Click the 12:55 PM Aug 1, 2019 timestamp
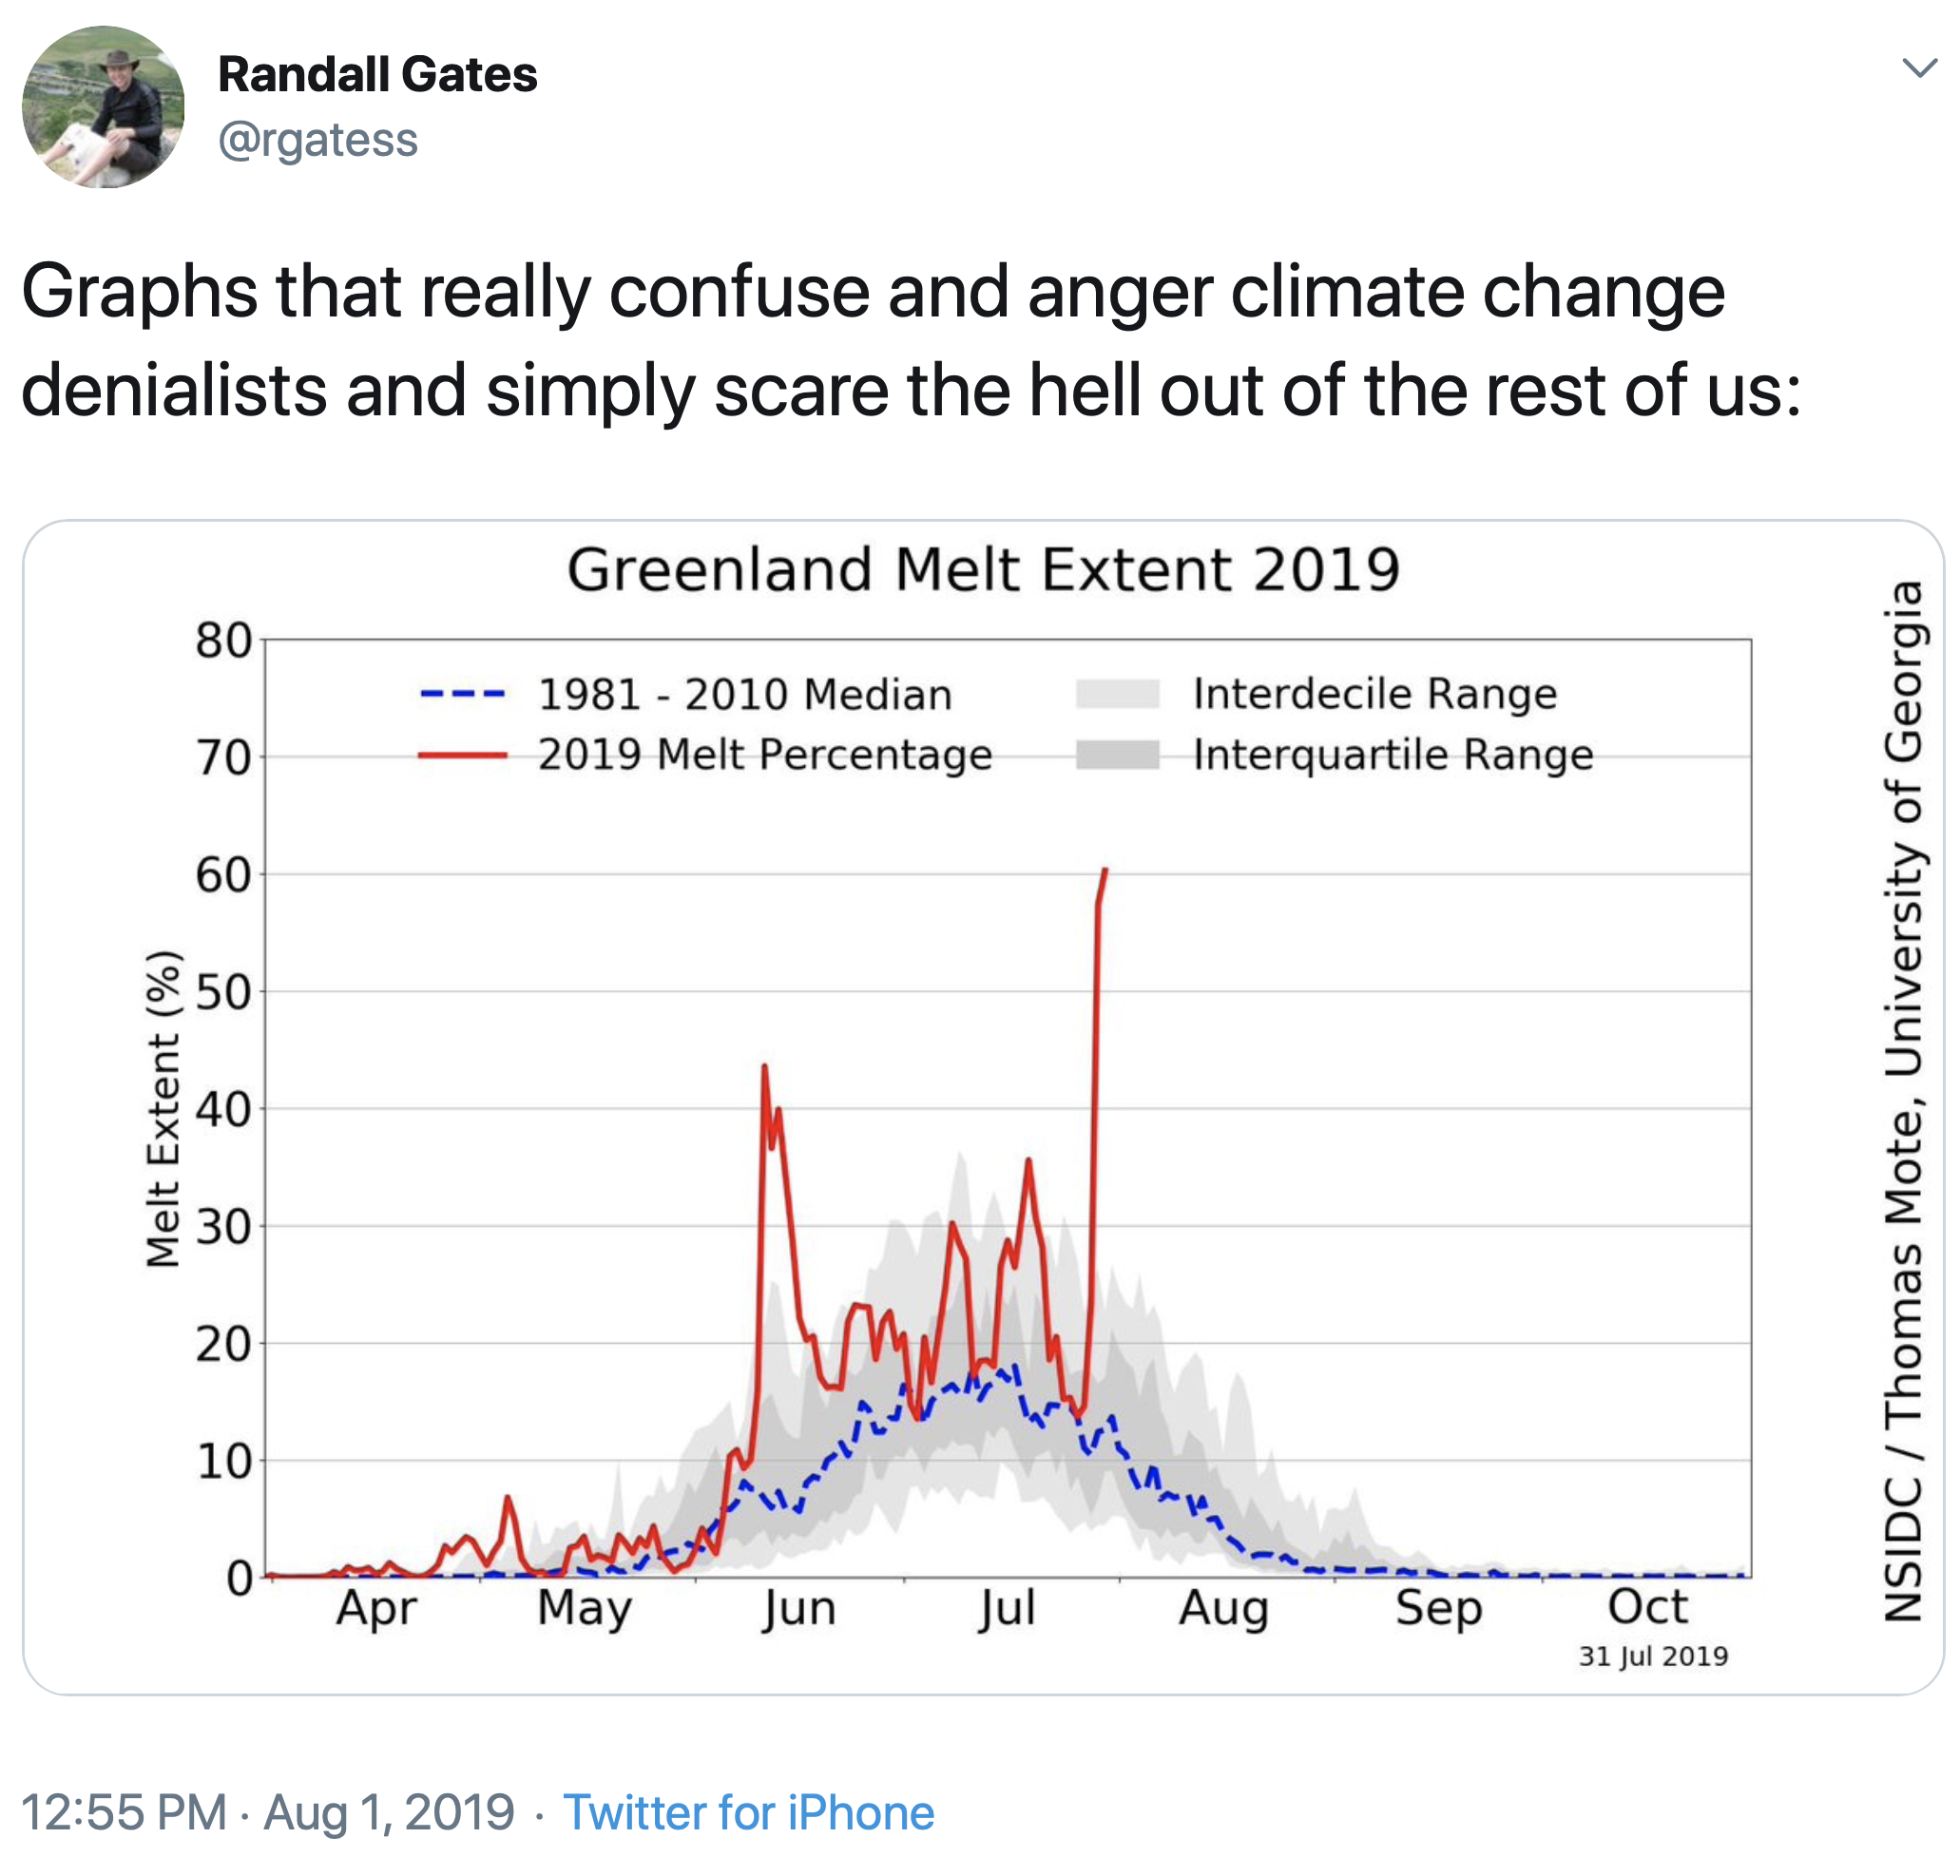The height and width of the screenshot is (1876, 1960). point(267,1812)
